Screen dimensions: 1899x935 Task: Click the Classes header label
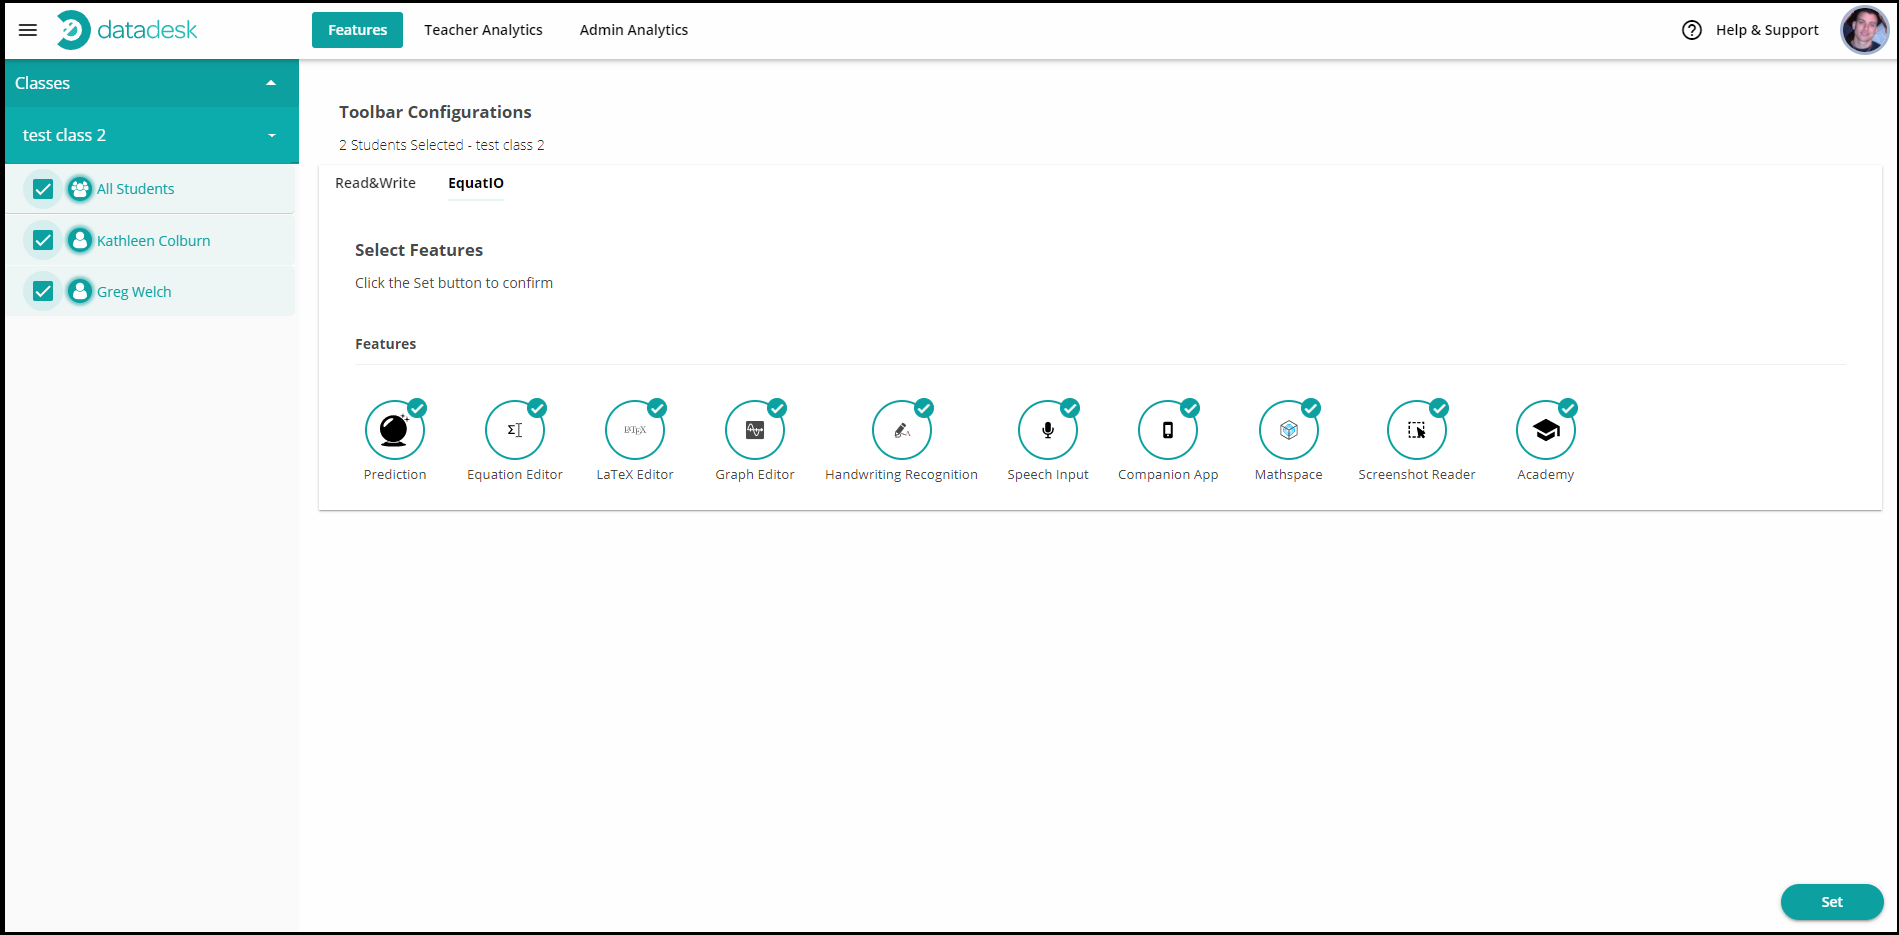(42, 83)
